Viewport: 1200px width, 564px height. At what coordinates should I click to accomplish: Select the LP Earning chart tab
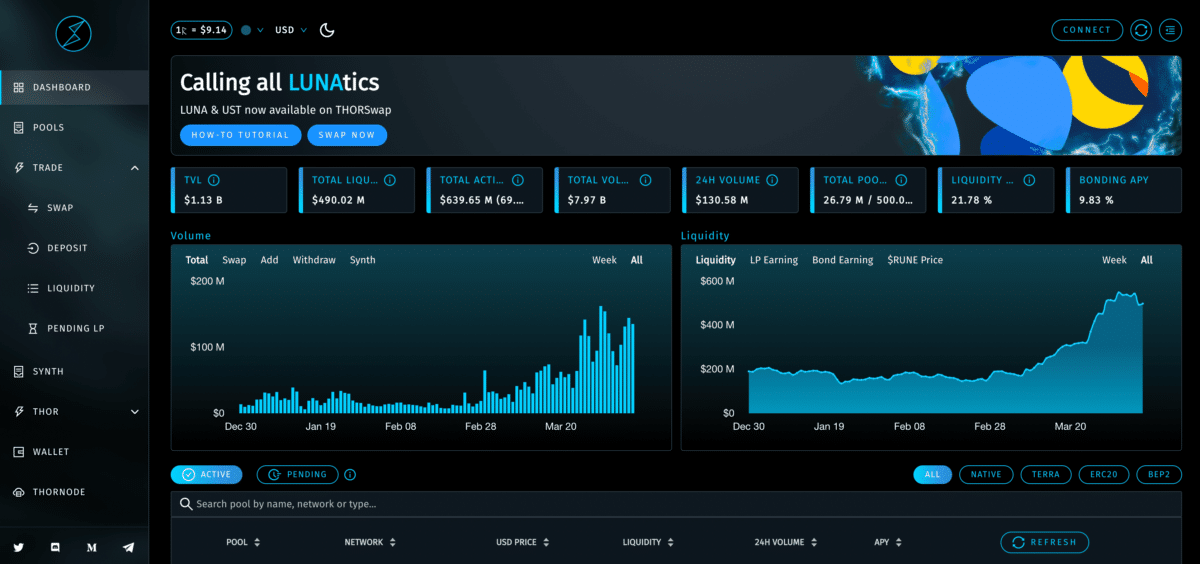pyautogui.click(x=774, y=260)
